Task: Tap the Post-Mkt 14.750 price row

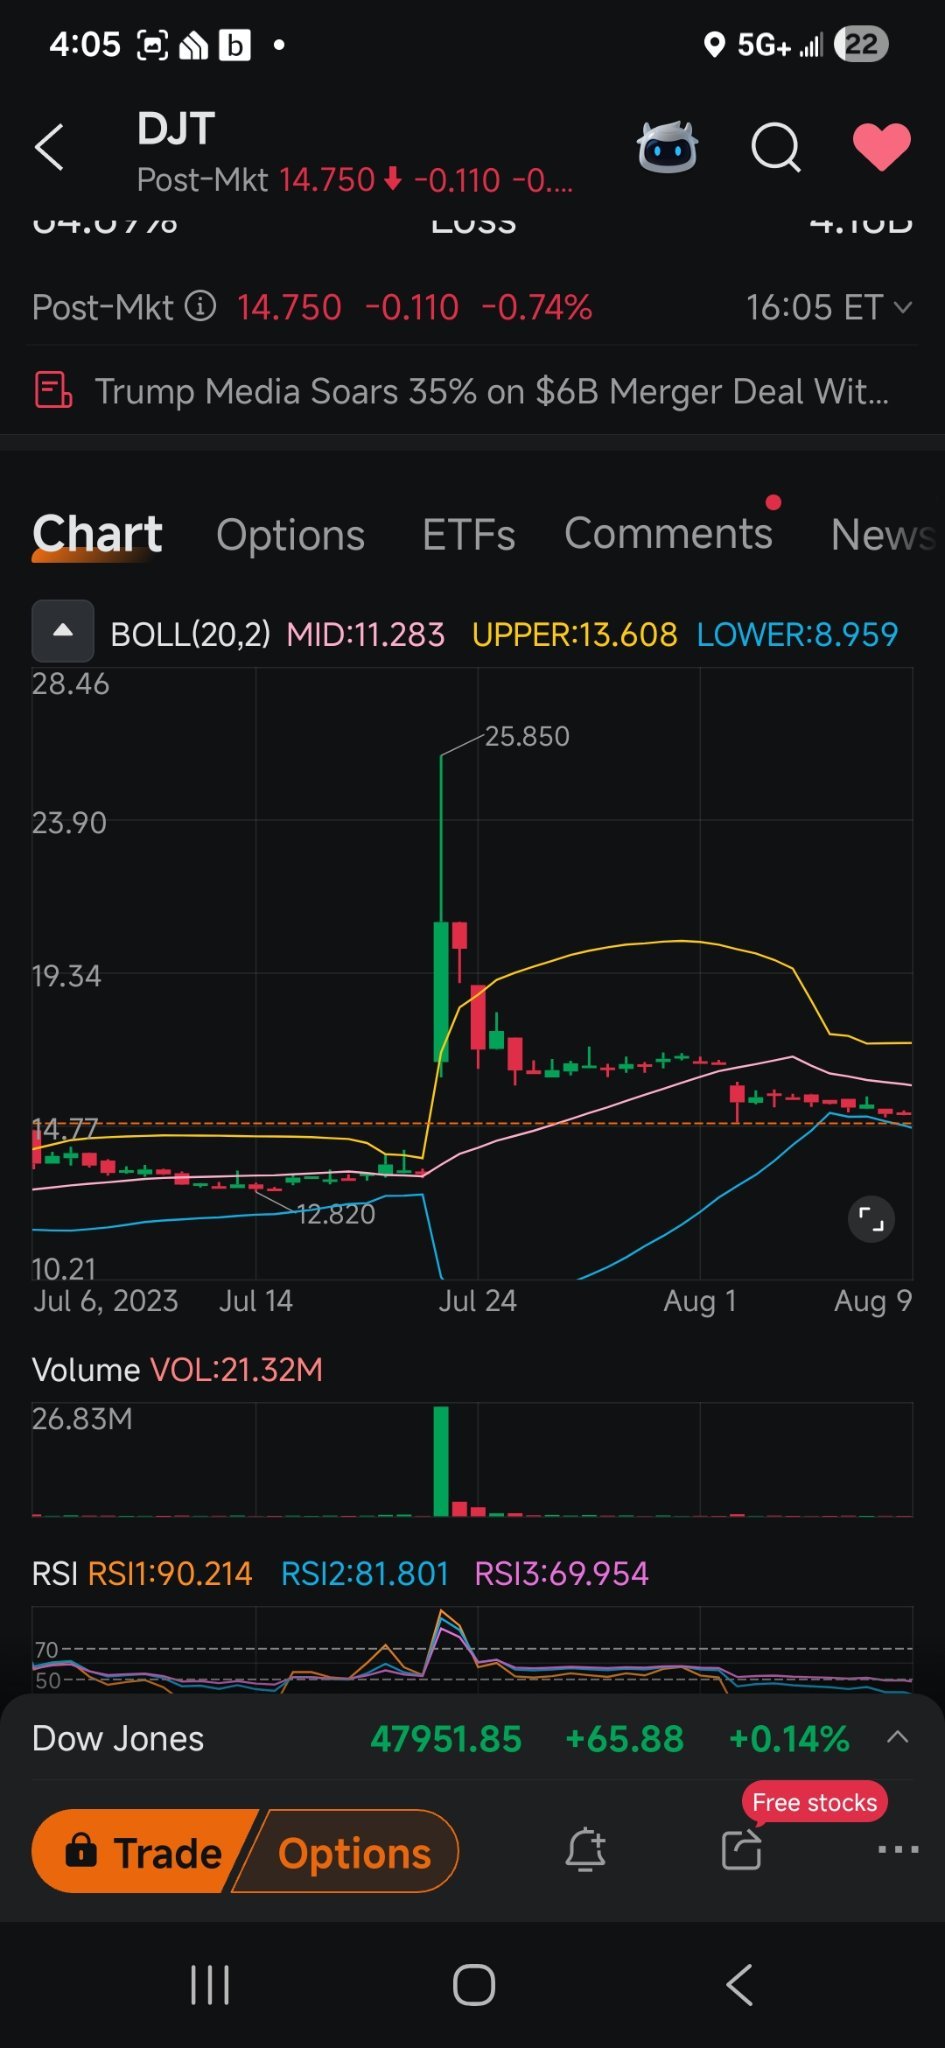Action: click(472, 307)
